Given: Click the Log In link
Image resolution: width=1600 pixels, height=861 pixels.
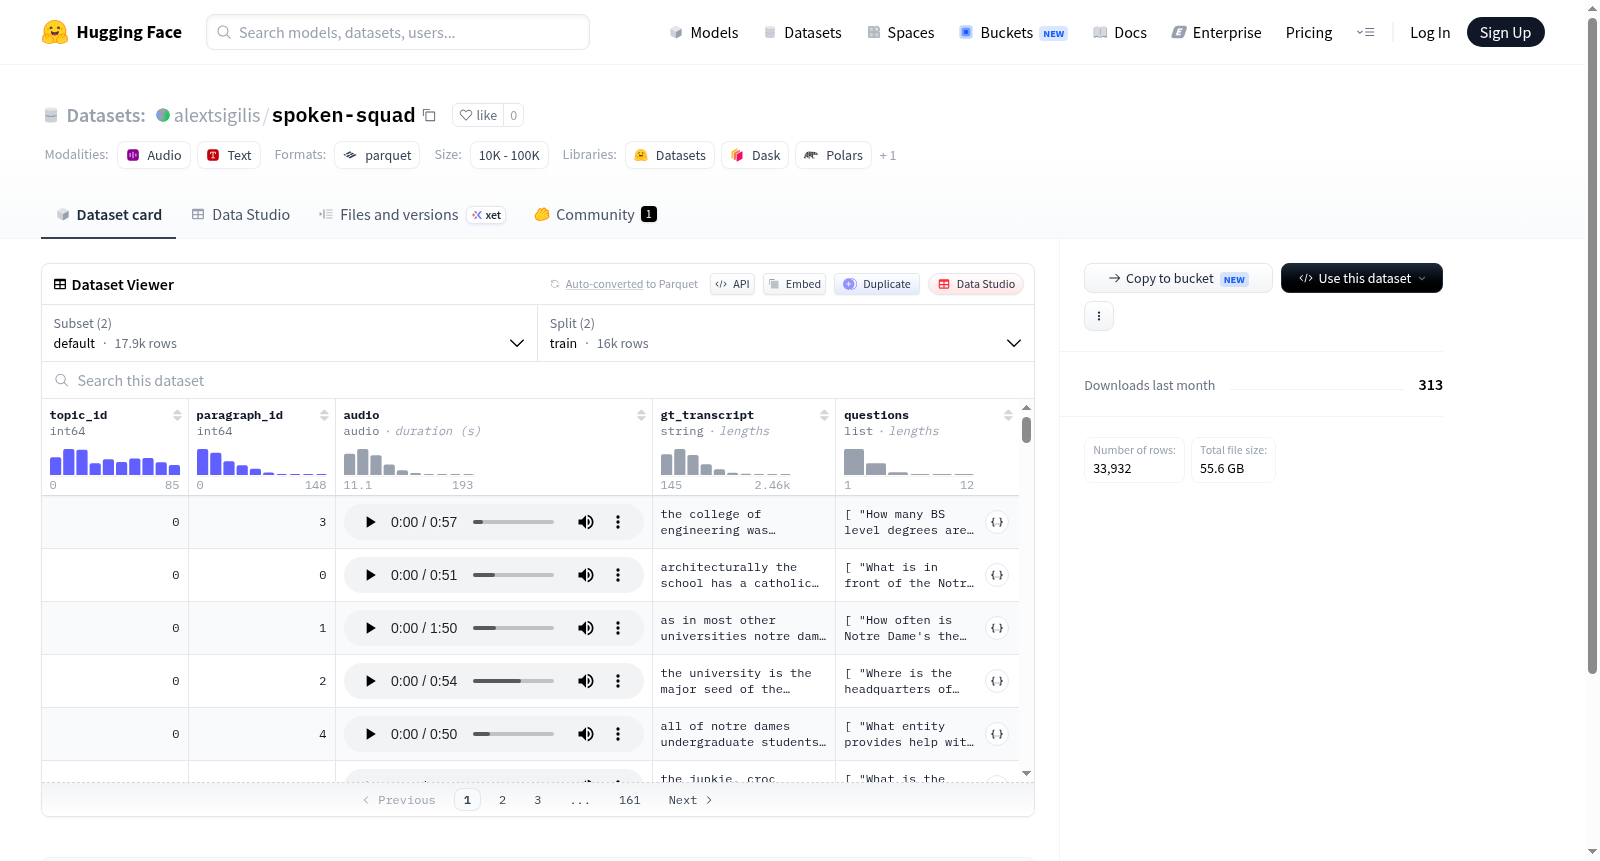Looking at the screenshot, I should pos(1430,33).
